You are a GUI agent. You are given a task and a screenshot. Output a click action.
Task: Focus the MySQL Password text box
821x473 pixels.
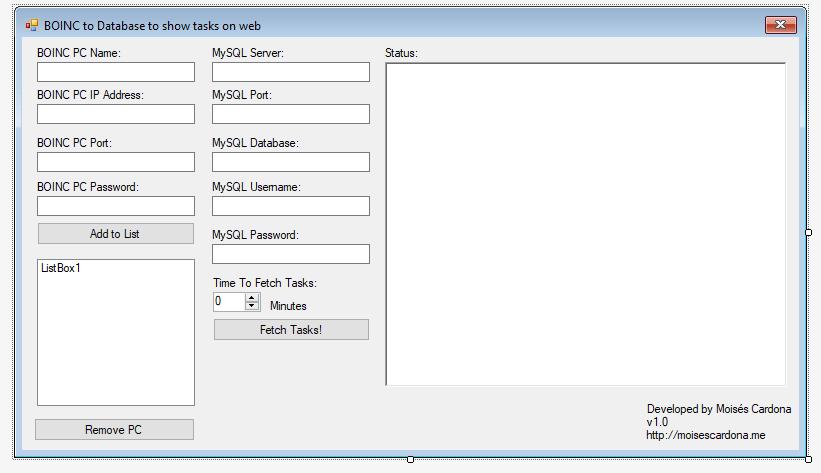(x=291, y=254)
